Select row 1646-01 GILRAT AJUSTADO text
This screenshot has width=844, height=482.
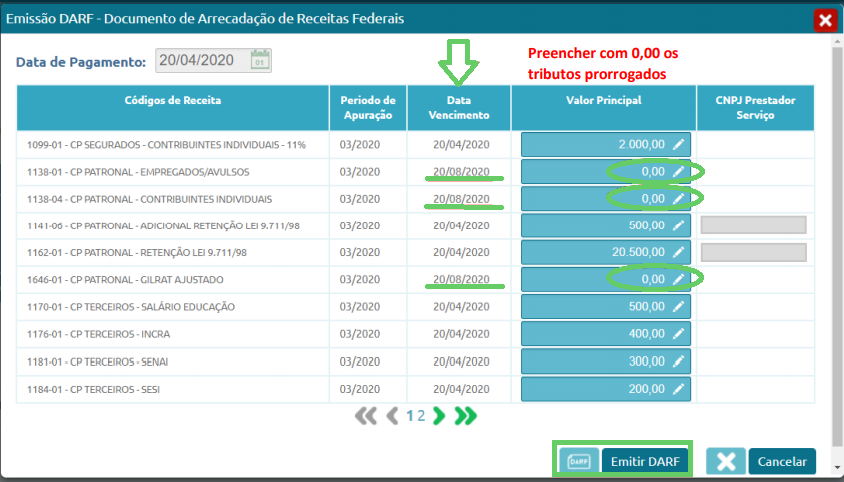(125, 280)
